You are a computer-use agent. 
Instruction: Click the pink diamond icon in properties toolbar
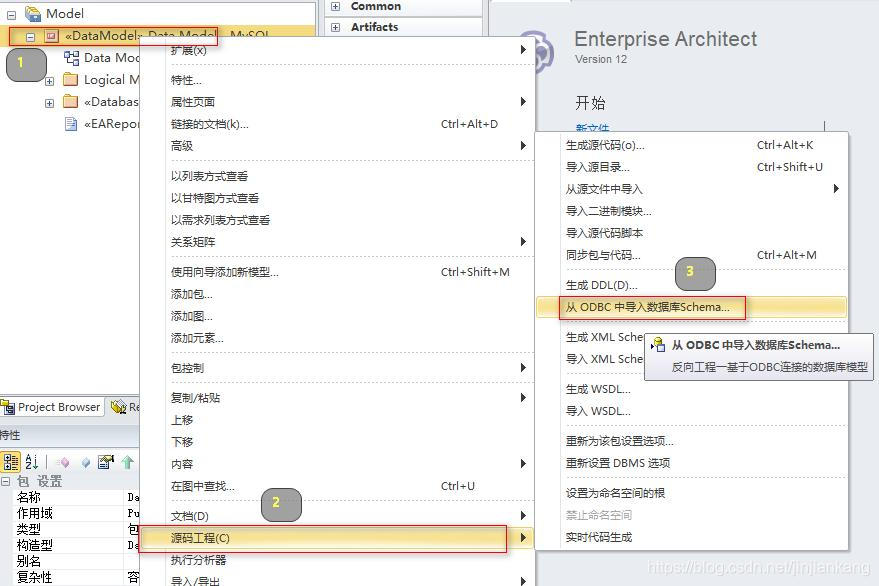64,462
